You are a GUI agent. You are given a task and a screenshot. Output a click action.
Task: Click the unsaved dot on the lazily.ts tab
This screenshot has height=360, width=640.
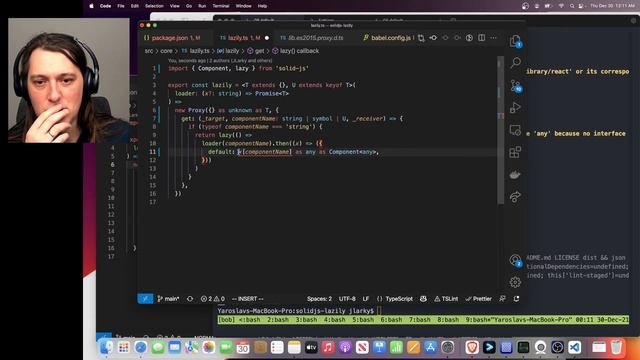[x=267, y=38]
